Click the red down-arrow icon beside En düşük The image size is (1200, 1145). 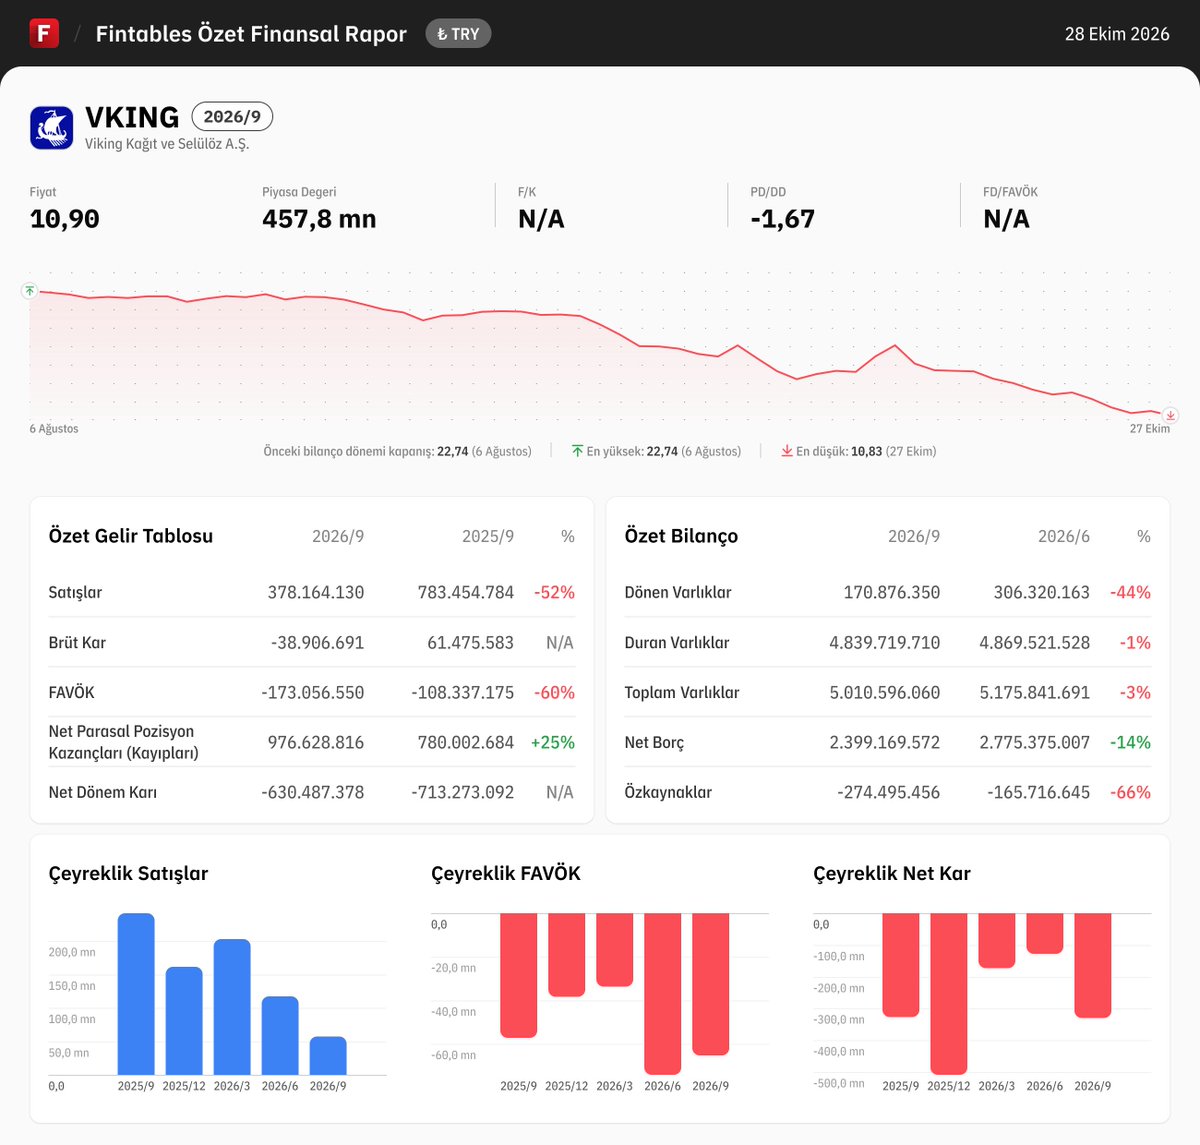click(787, 451)
